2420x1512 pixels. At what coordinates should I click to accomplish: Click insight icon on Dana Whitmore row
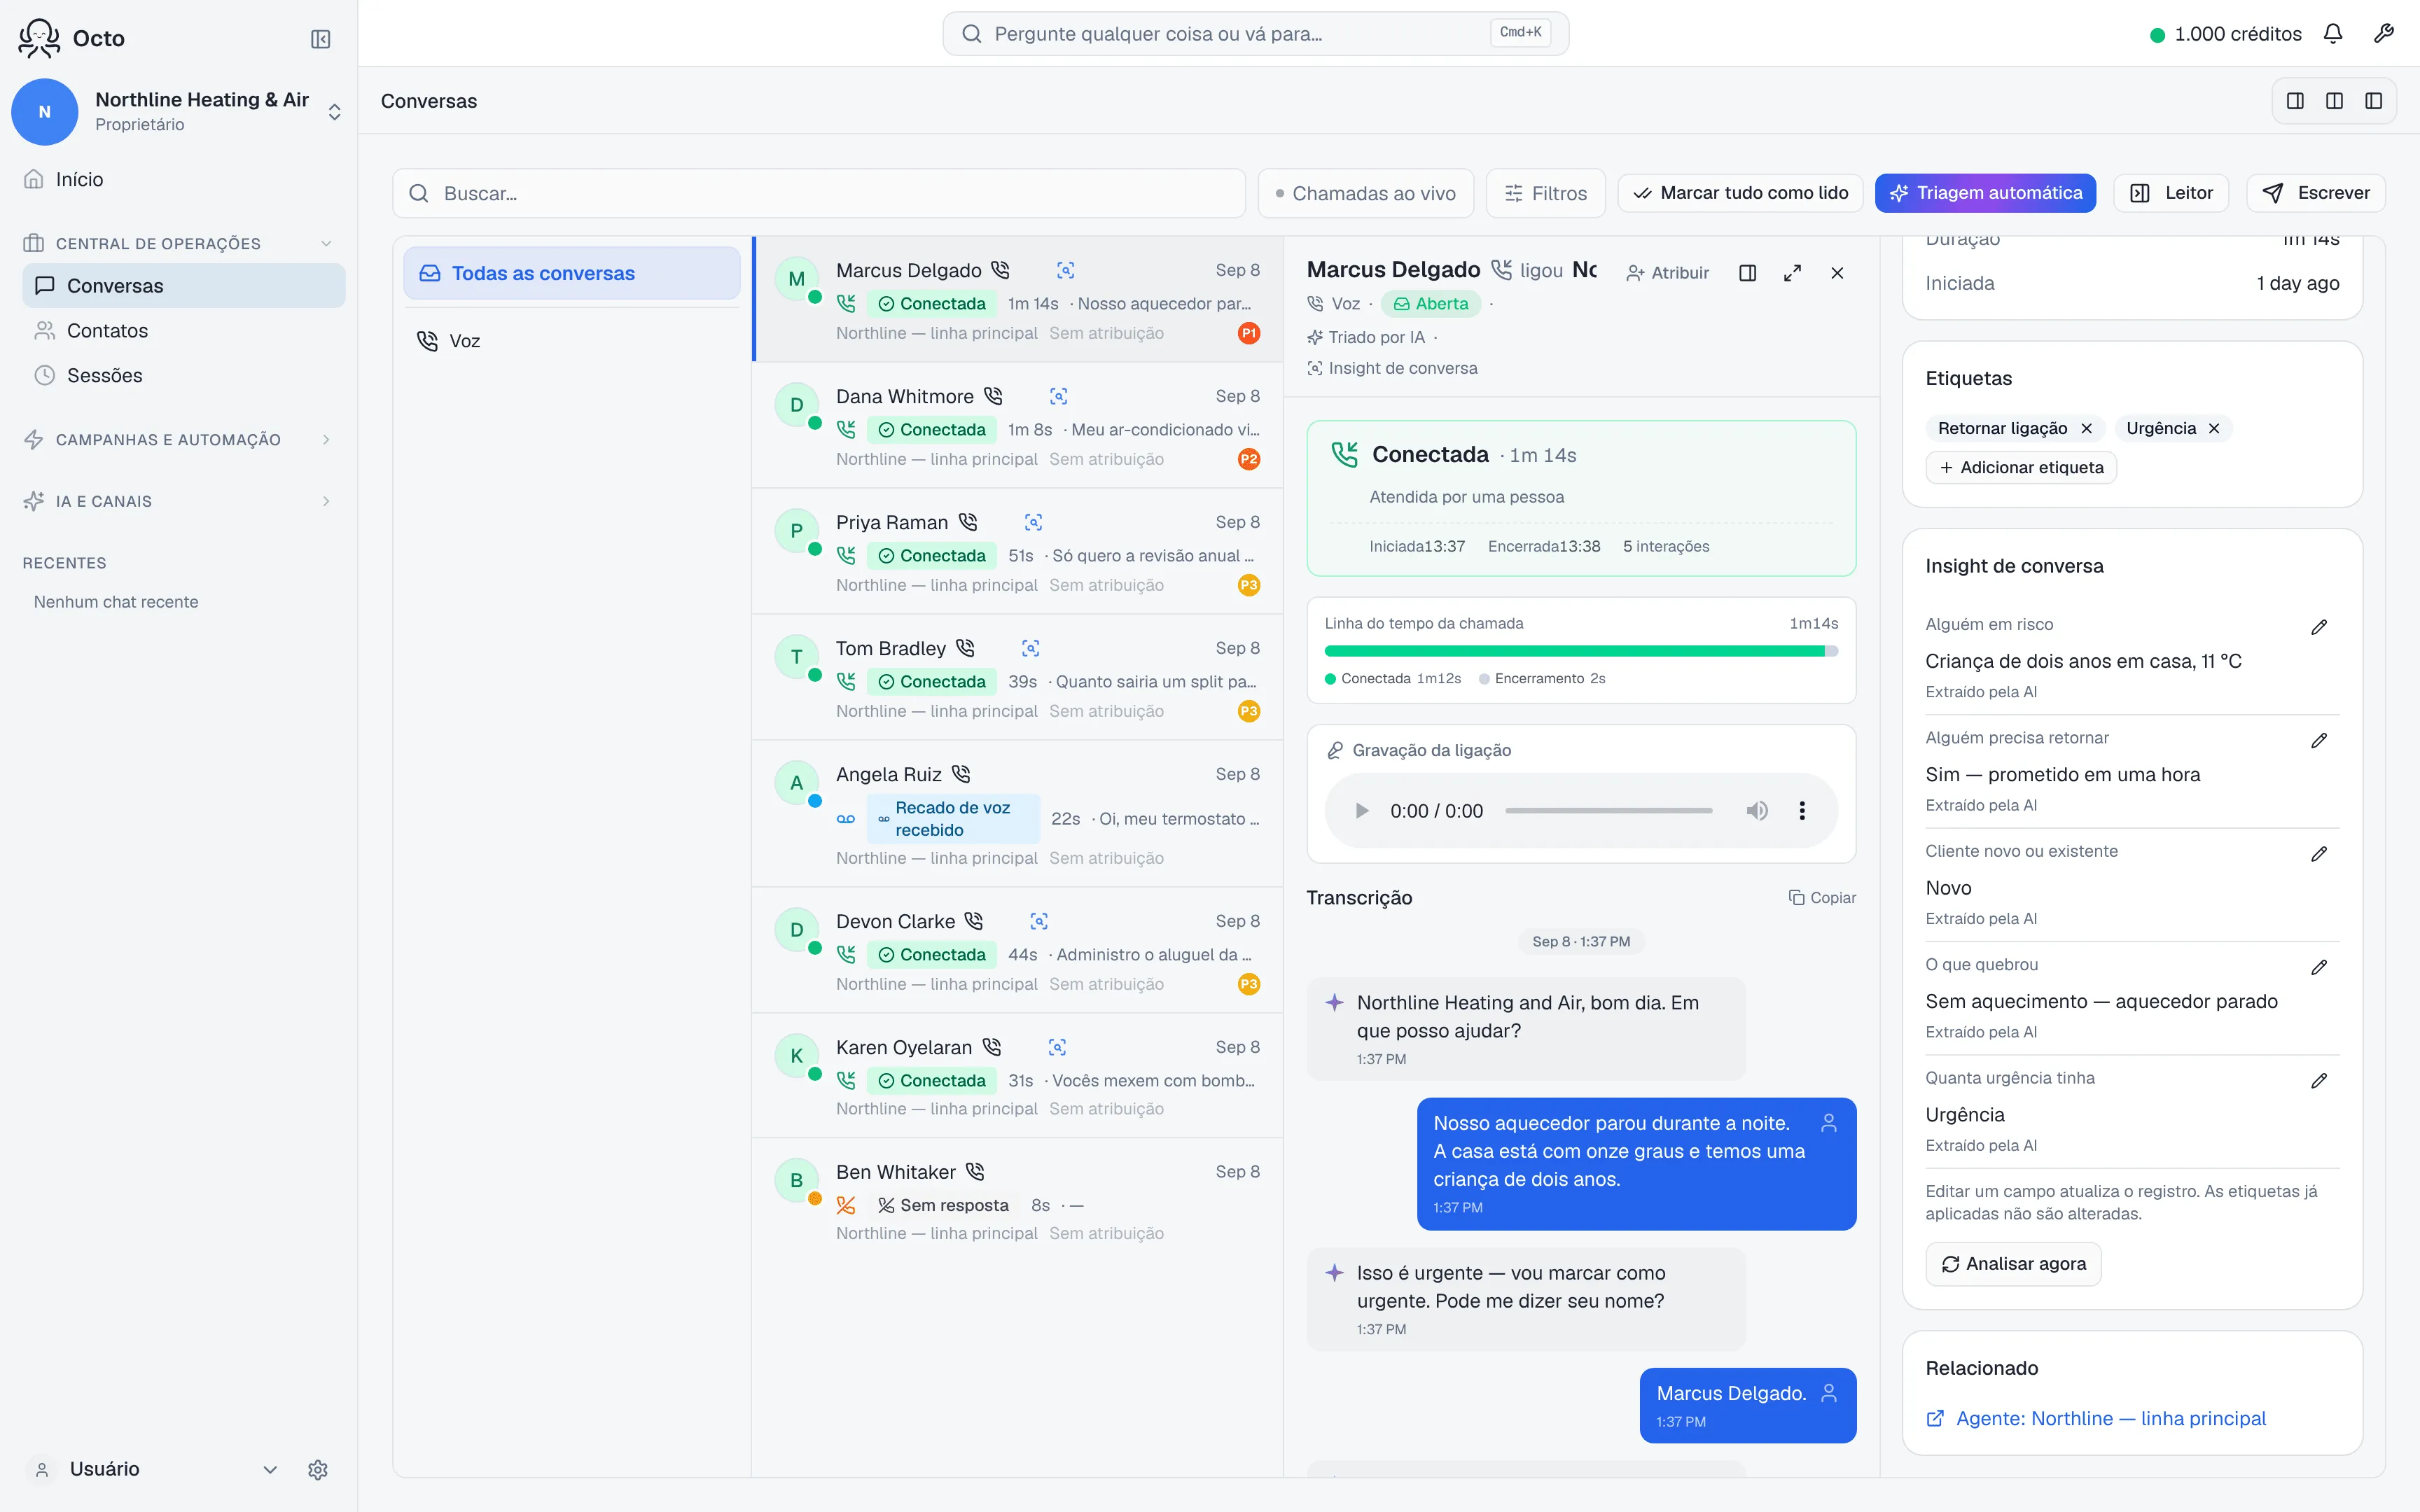1058,396
